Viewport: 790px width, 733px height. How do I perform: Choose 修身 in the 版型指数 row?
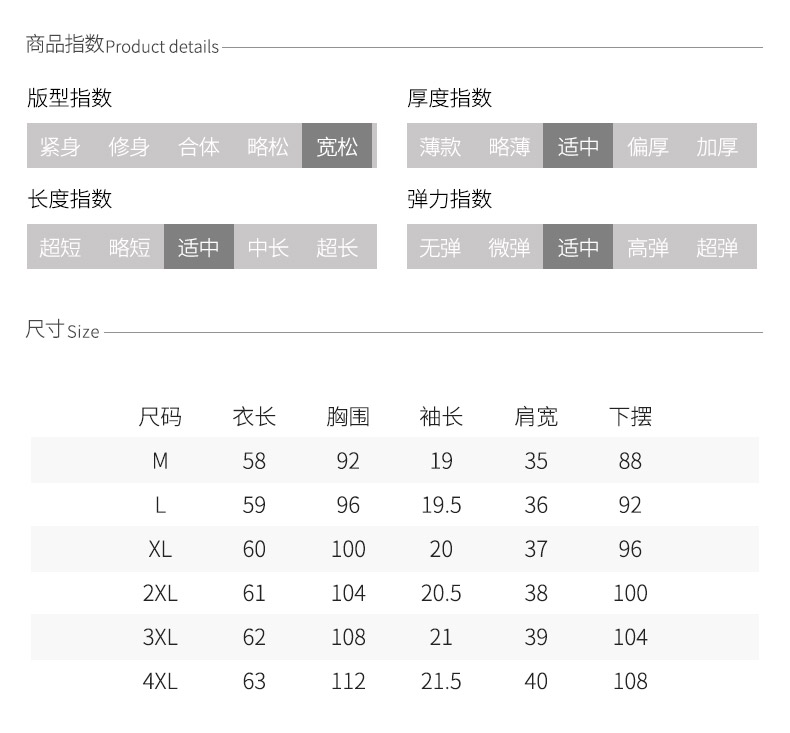[x=129, y=146]
